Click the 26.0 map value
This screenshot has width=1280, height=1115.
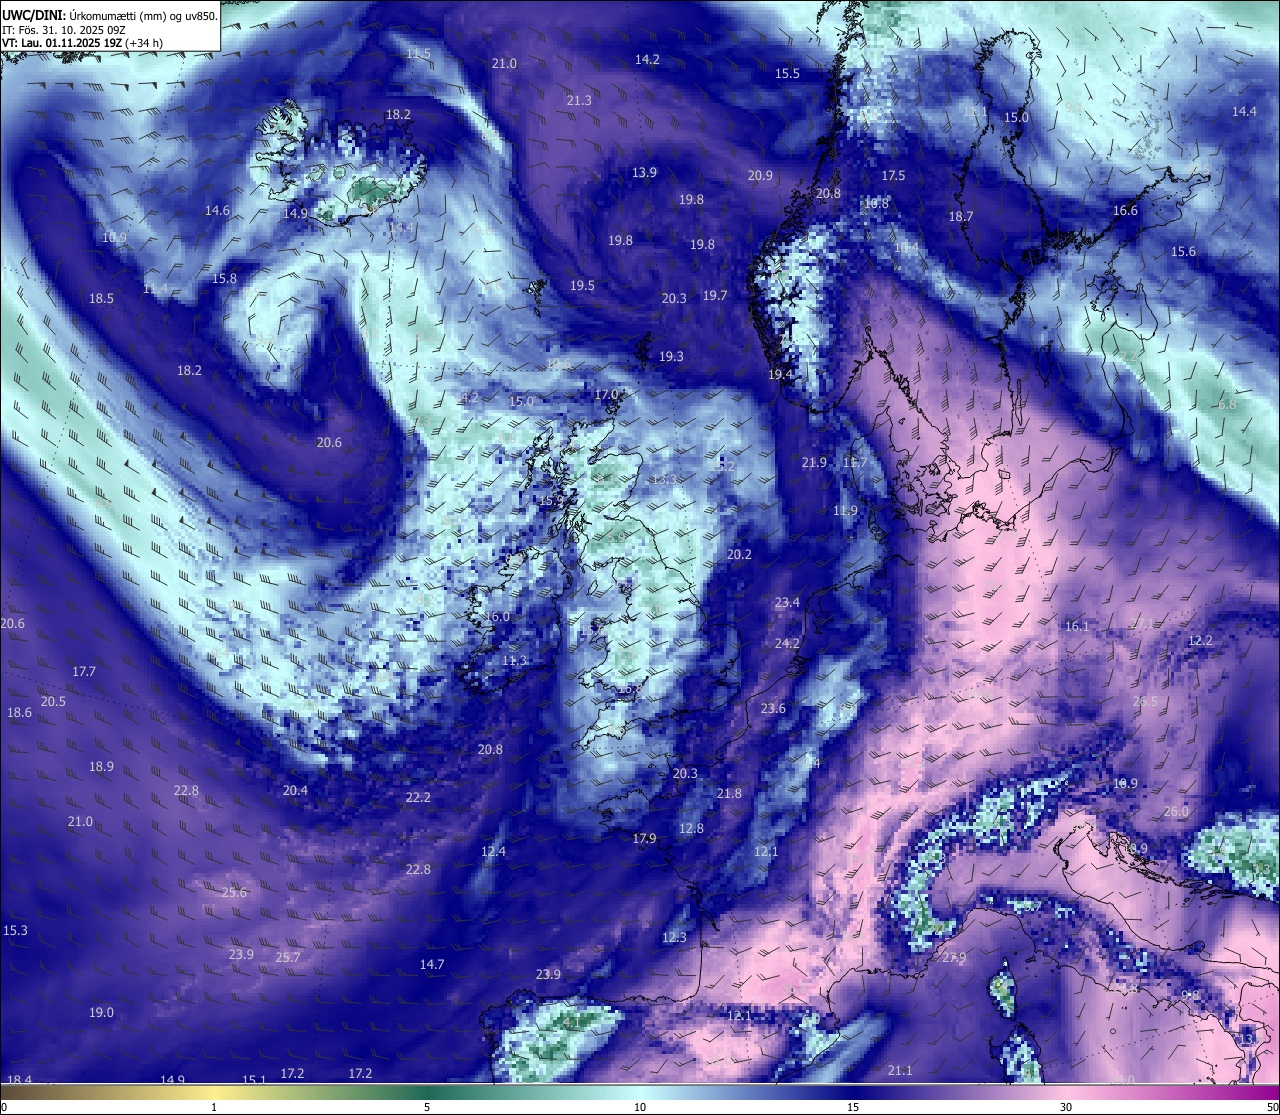coord(1176,812)
